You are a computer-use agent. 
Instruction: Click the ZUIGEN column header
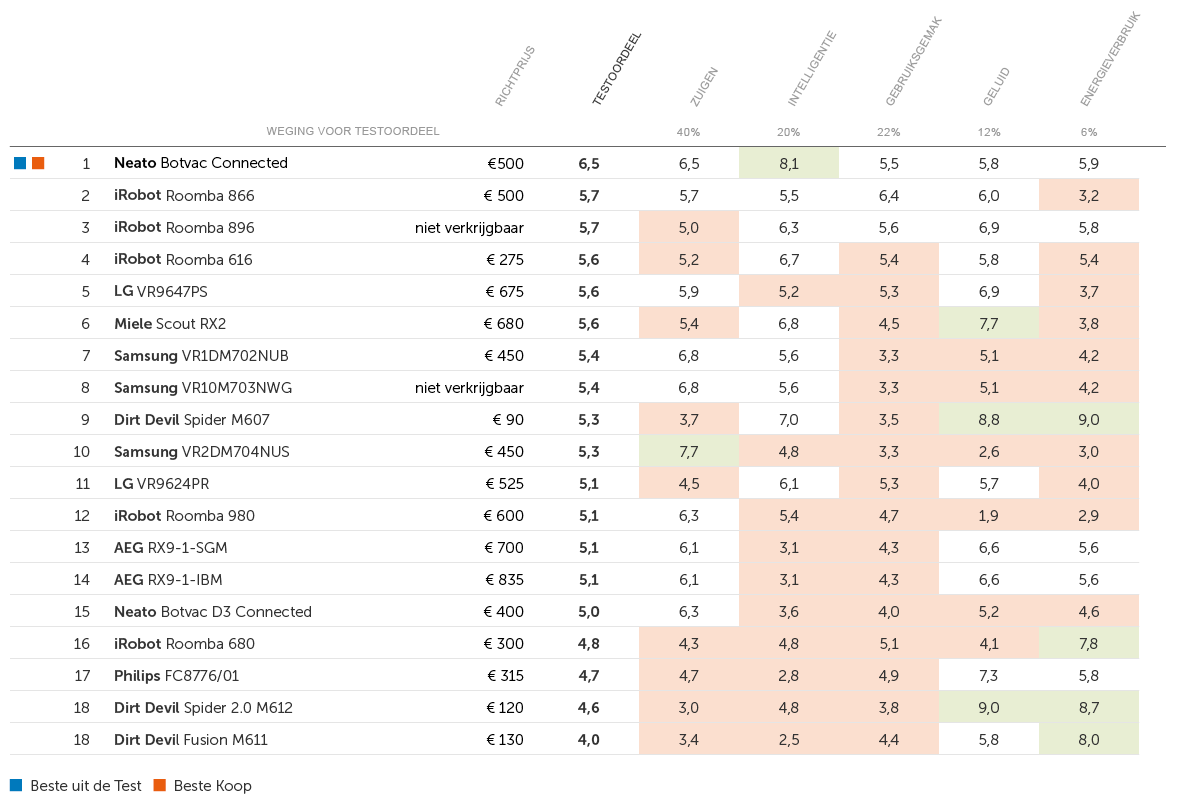coord(704,86)
